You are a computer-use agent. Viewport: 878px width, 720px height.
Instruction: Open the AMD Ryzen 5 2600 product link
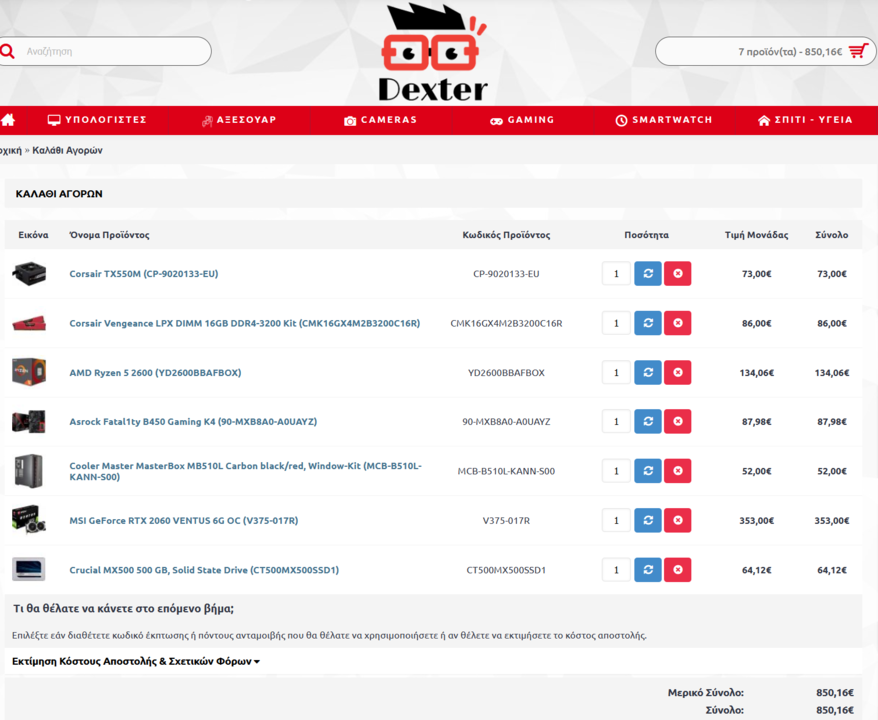click(155, 372)
